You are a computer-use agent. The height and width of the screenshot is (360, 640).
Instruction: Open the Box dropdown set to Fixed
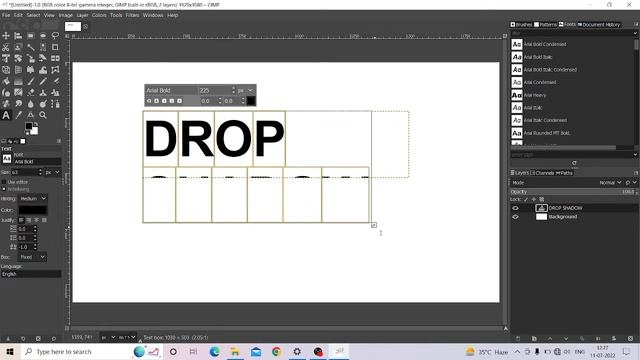(32, 257)
